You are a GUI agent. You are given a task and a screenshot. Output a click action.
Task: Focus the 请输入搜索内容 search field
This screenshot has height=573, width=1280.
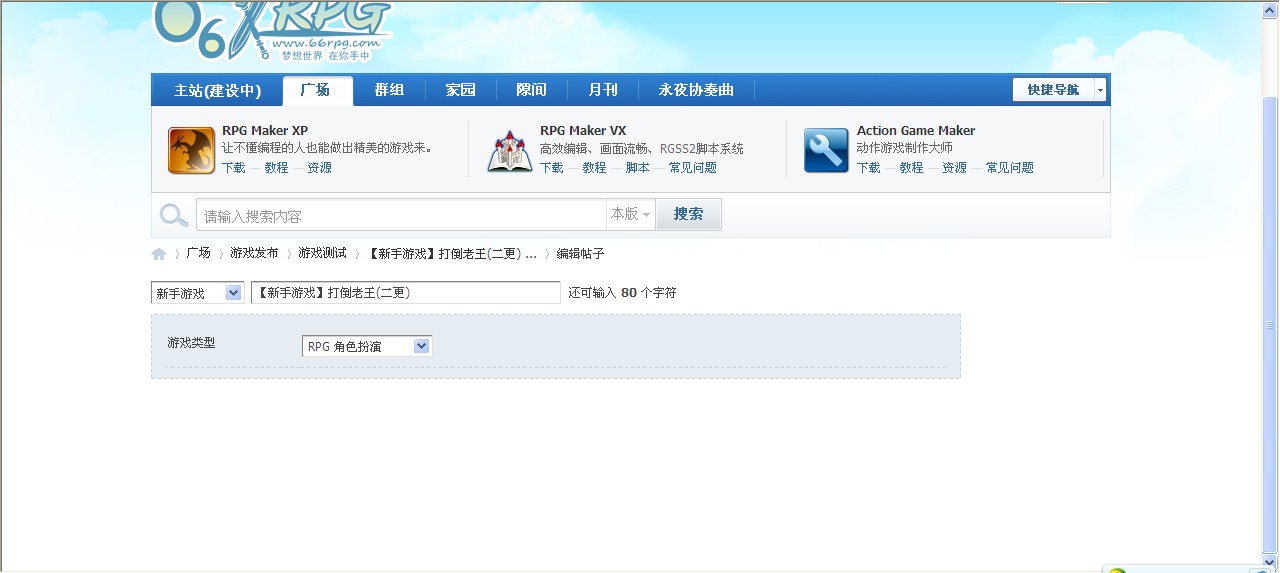(x=401, y=215)
